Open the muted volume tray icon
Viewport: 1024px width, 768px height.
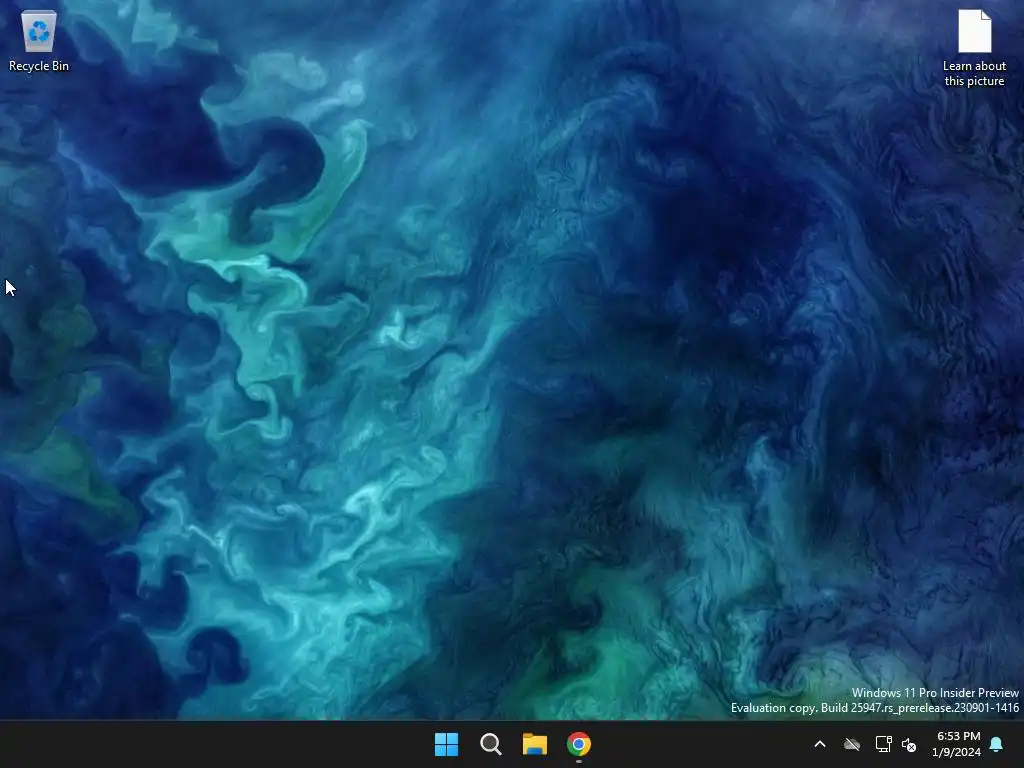point(909,744)
